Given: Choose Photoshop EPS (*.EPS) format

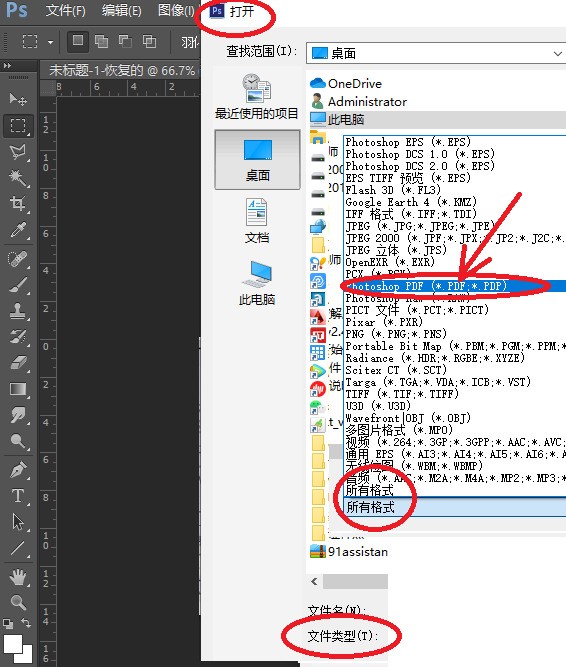Looking at the screenshot, I should point(455,142).
